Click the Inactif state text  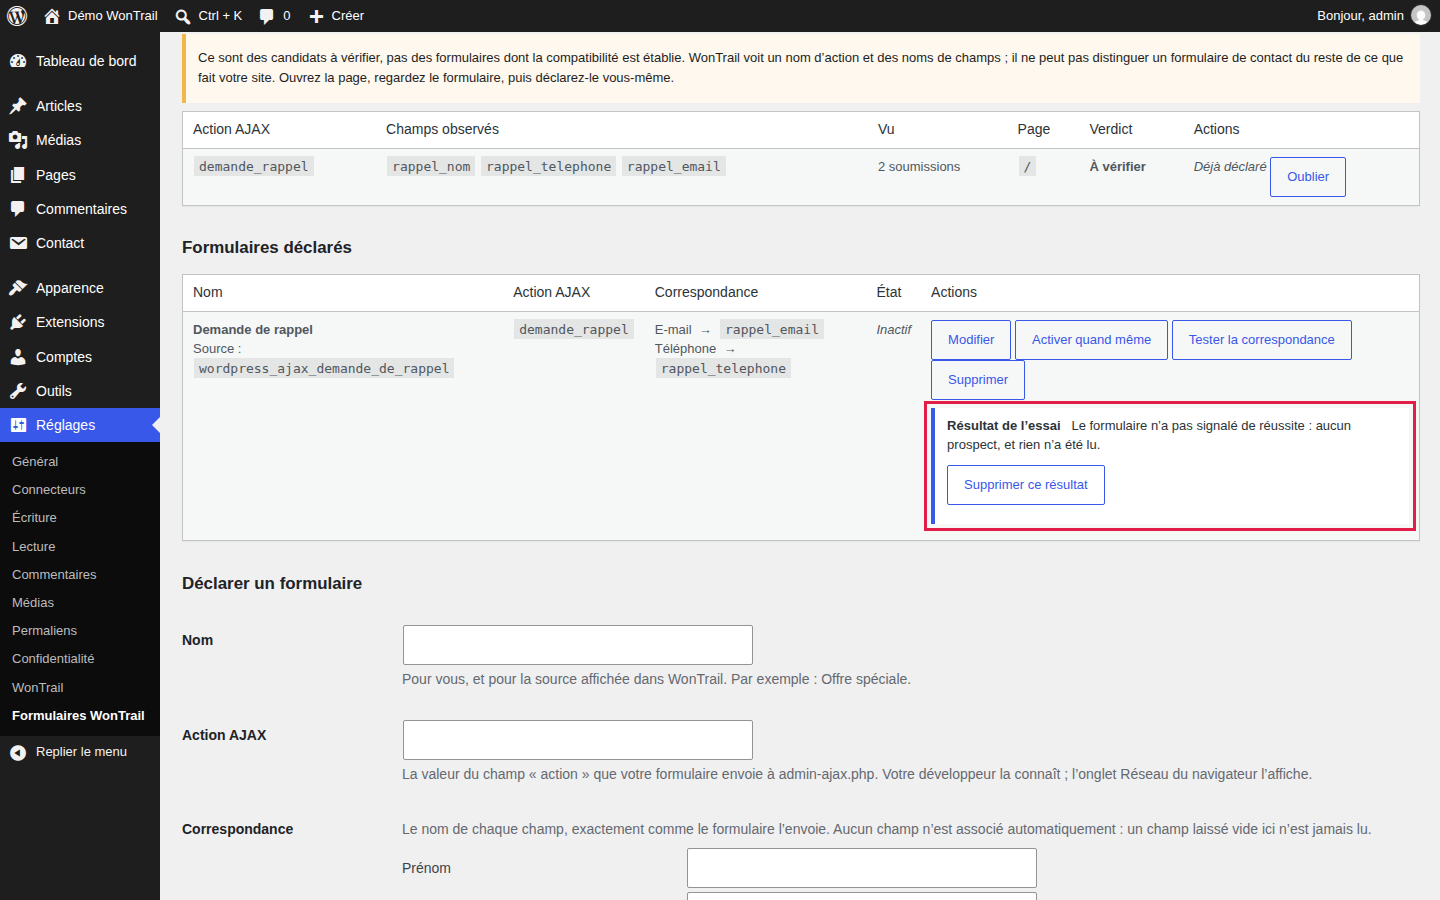pos(894,330)
